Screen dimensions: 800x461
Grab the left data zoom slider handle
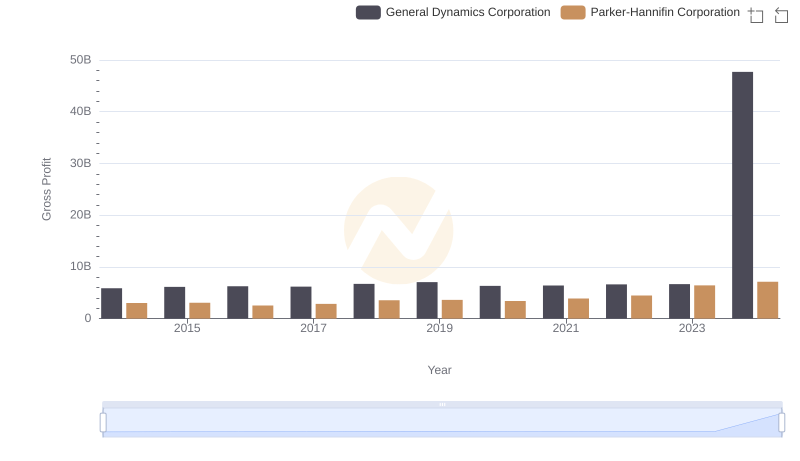(x=103, y=422)
